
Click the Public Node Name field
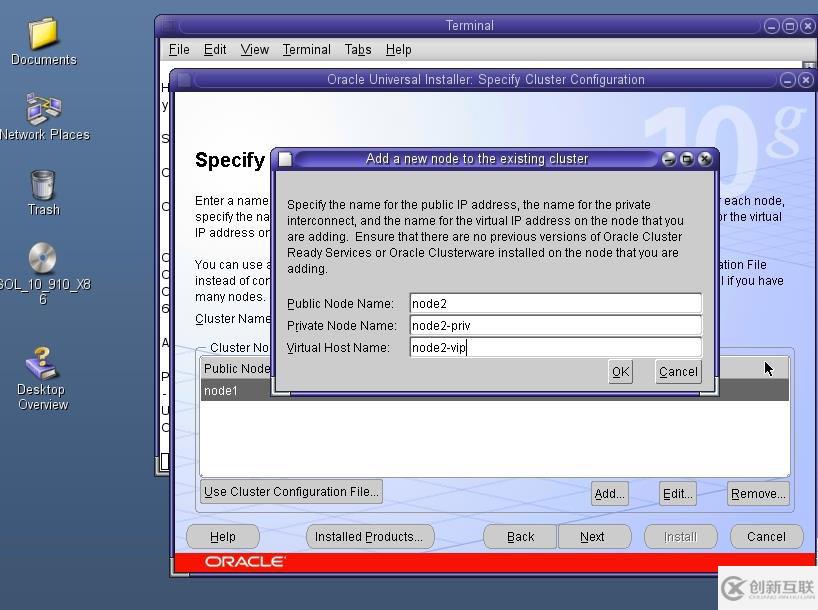point(556,304)
